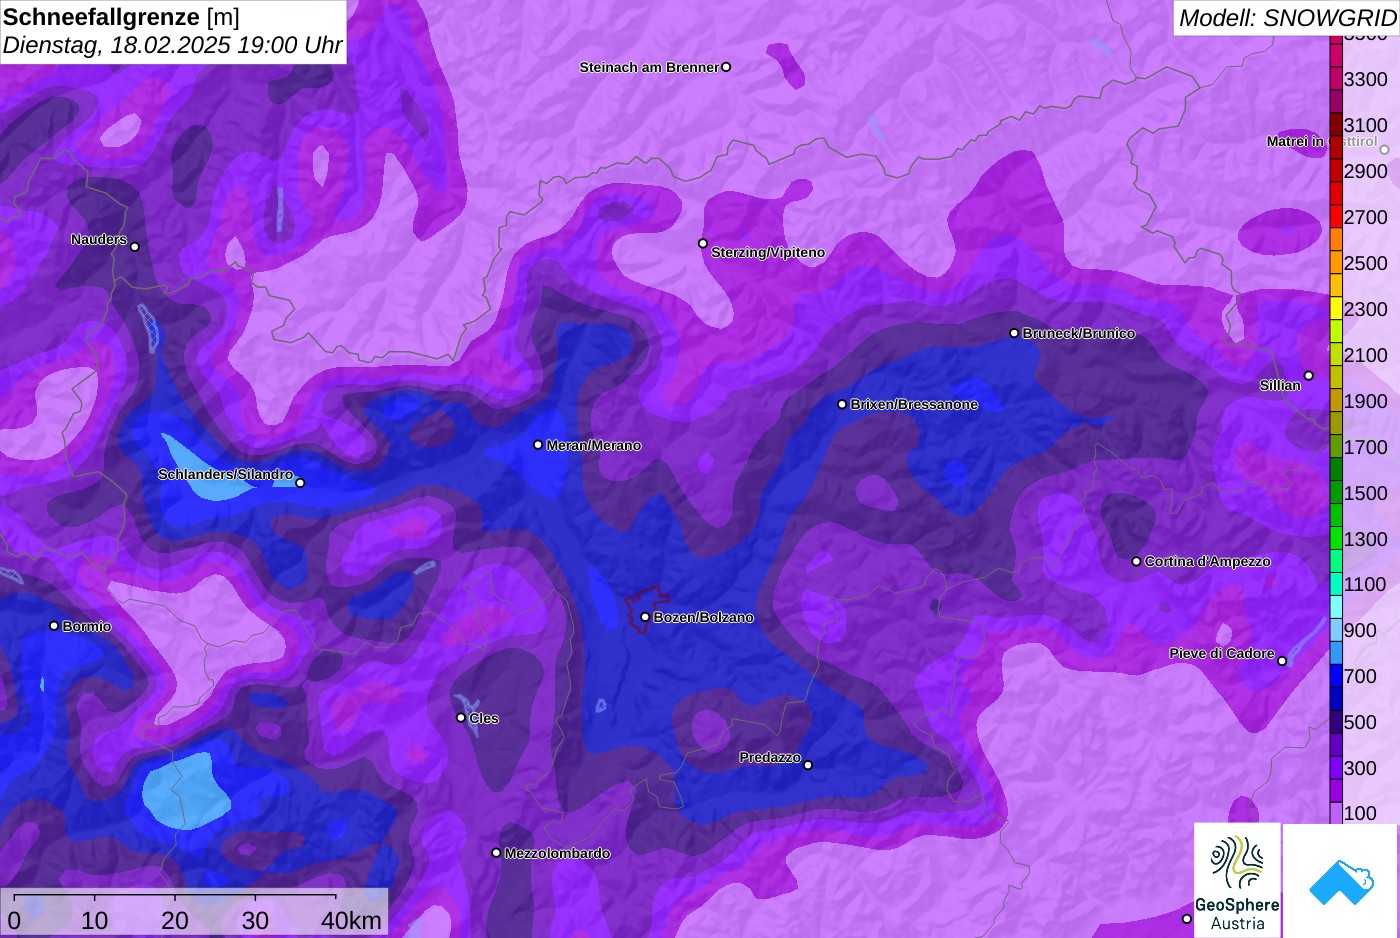Click the Schlanders/Silandro label
1400x938 pixels.
(x=226, y=474)
